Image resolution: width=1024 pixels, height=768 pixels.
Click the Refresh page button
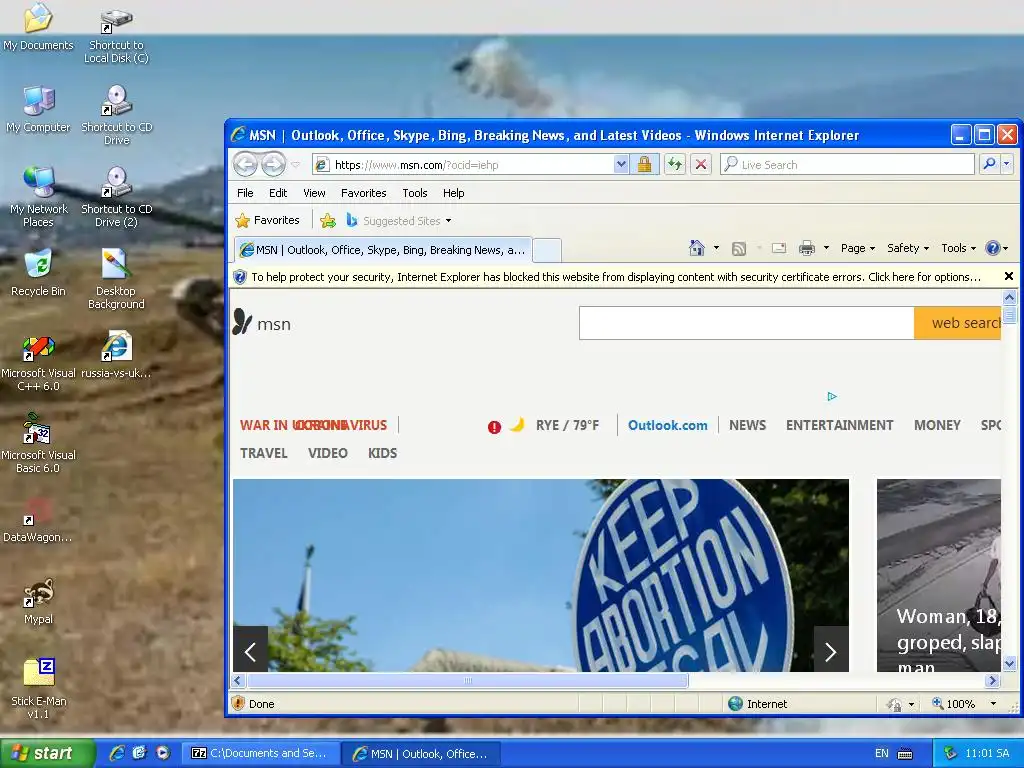[675, 165]
